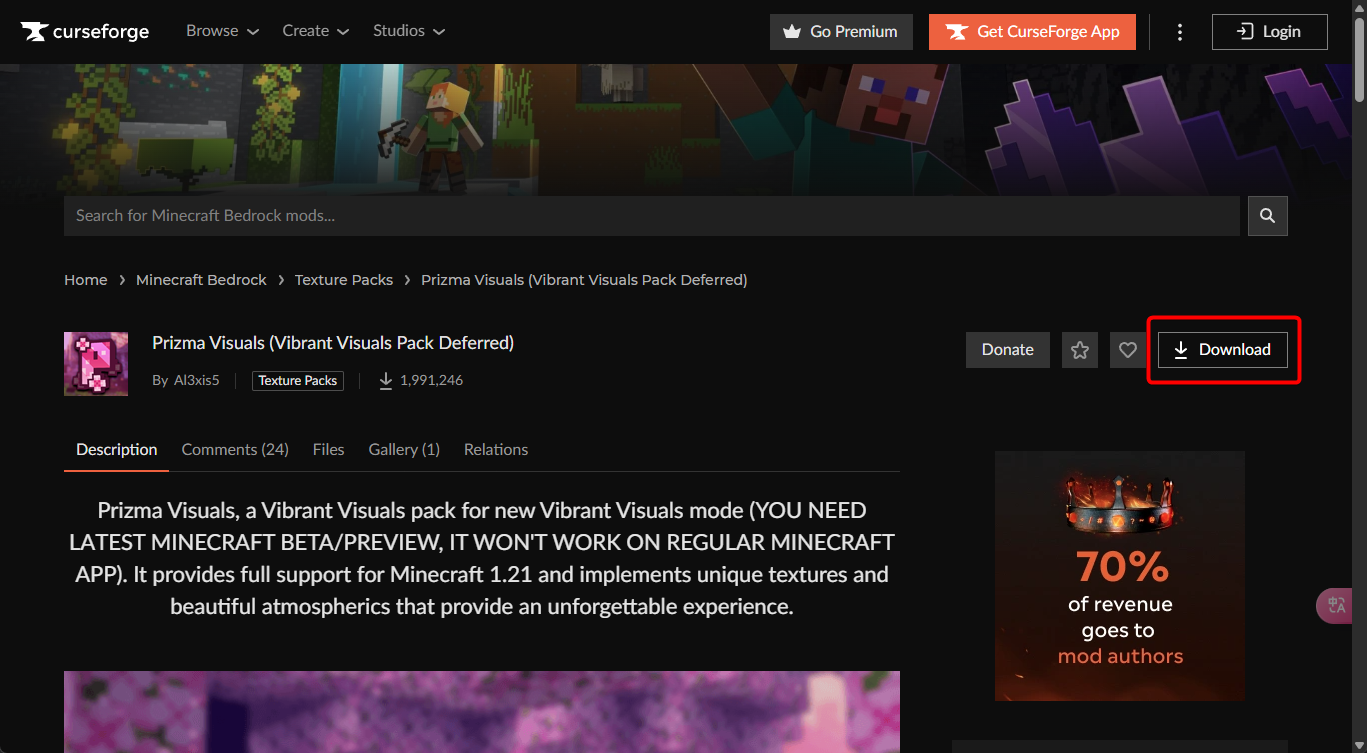1367x753 pixels.
Task: Open the Files tab
Action: coord(328,450)
